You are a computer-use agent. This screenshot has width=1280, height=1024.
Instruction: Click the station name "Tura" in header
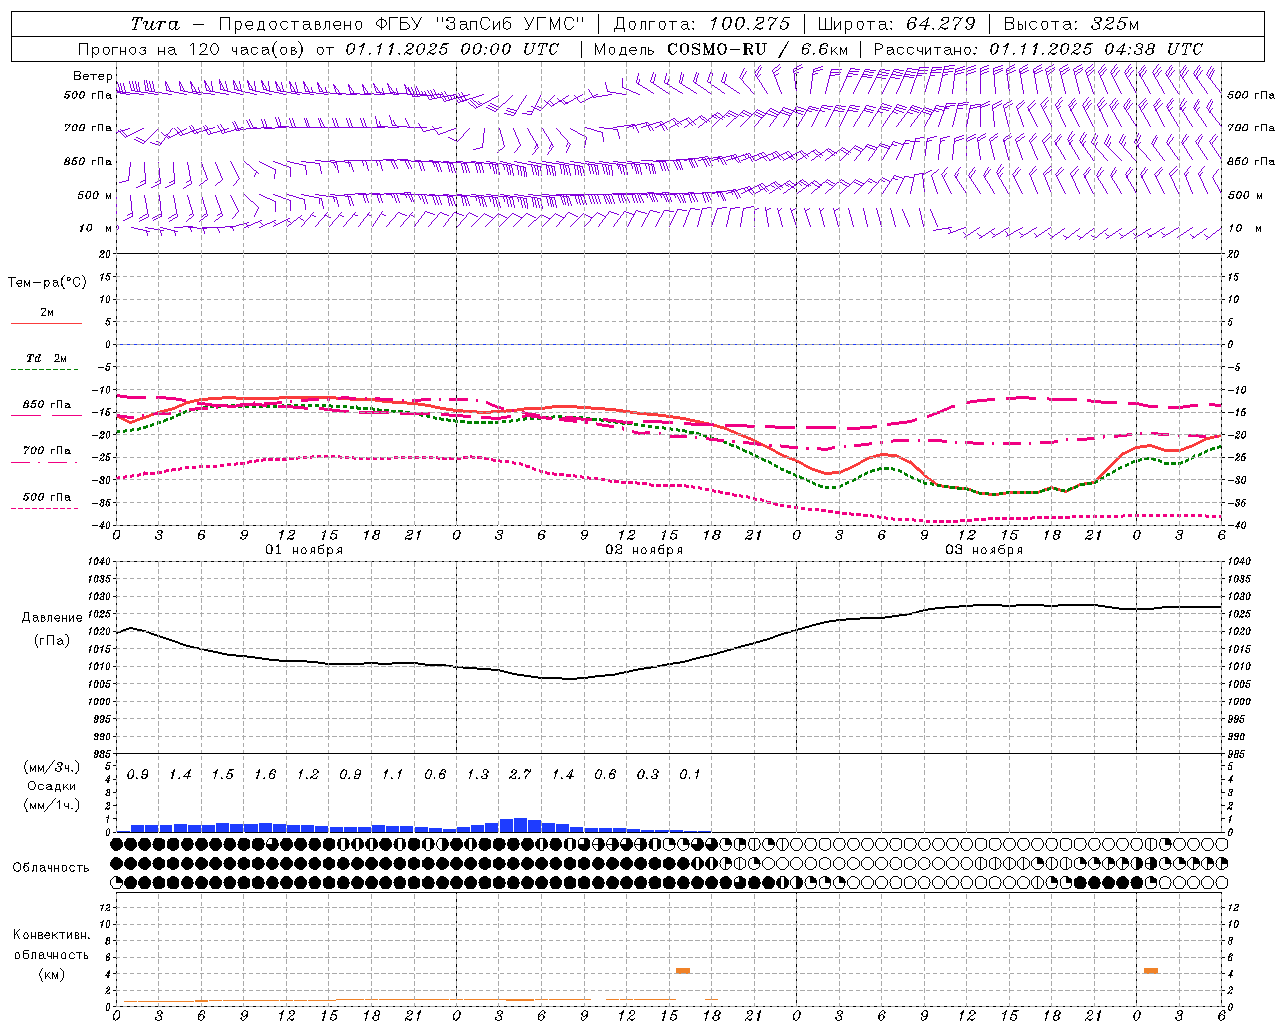[155, 24]
